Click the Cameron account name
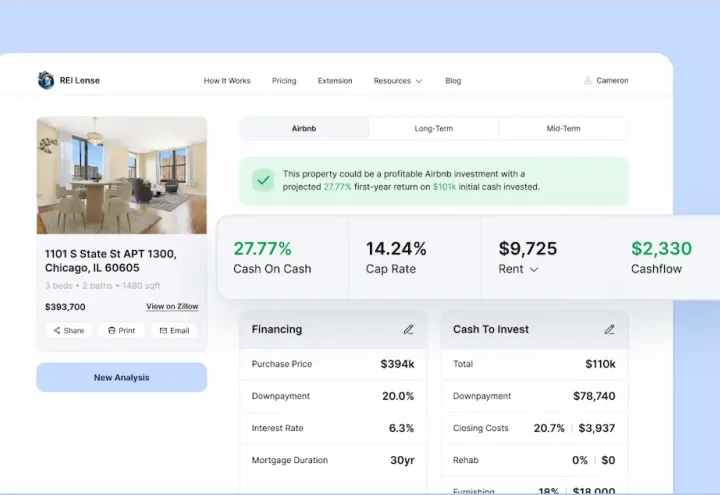 pos(612,80)
